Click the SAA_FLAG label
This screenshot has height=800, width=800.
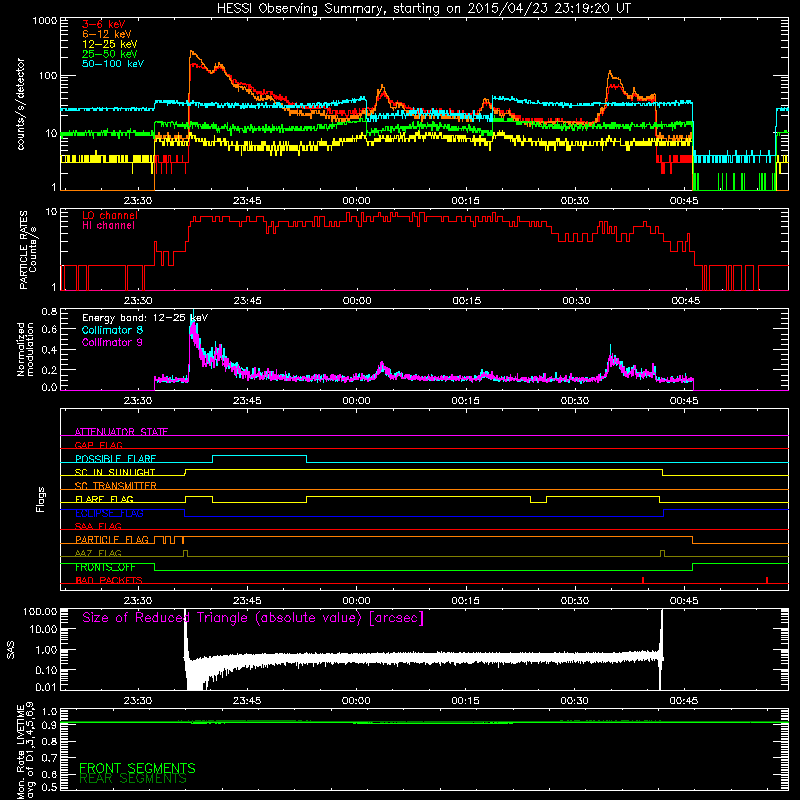pos(98,526)
